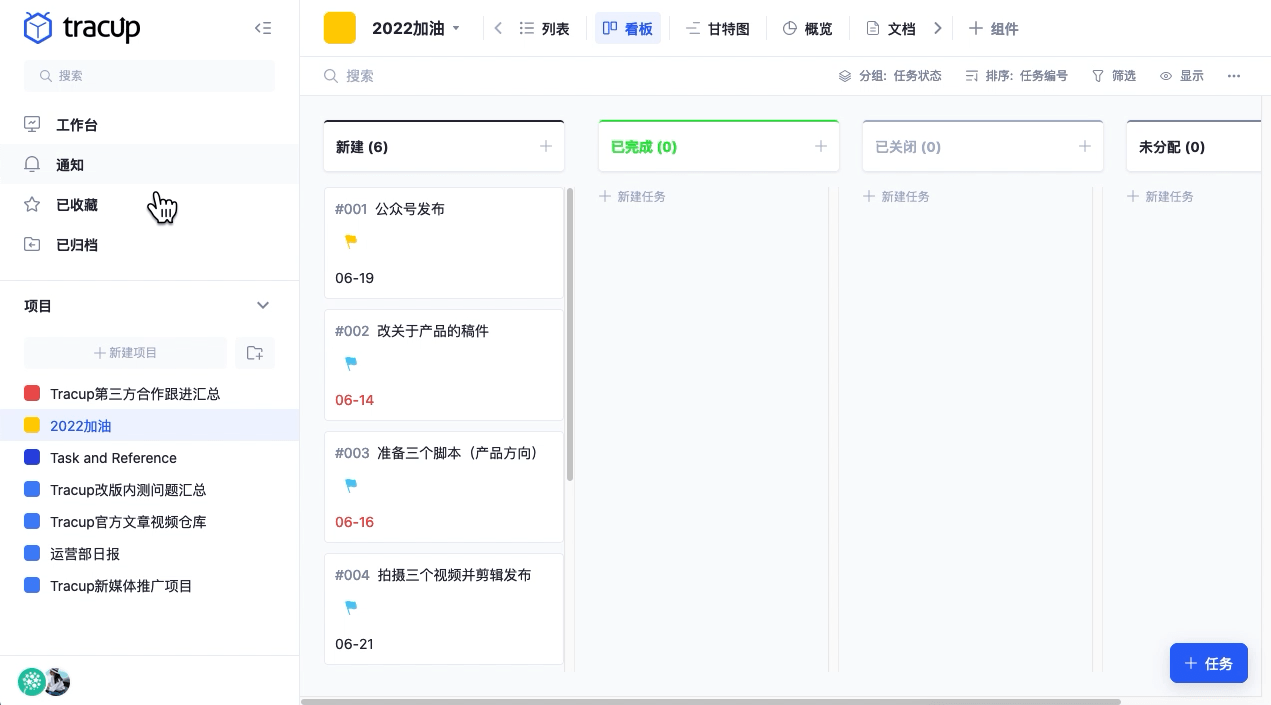Open favorites via the 已收藏 star icon
This screenshot has height=705, width=1271.
31,204
